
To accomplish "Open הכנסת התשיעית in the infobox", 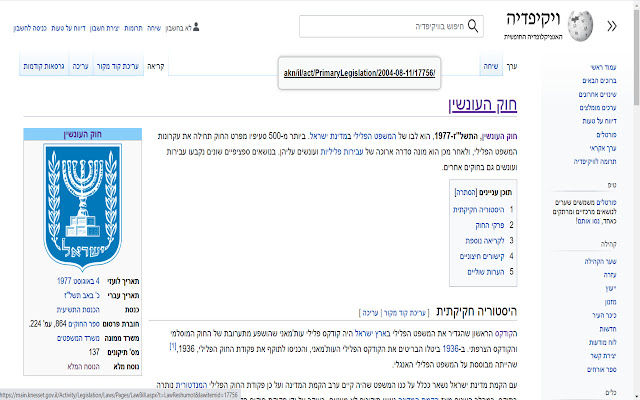I will click(78, 310).
